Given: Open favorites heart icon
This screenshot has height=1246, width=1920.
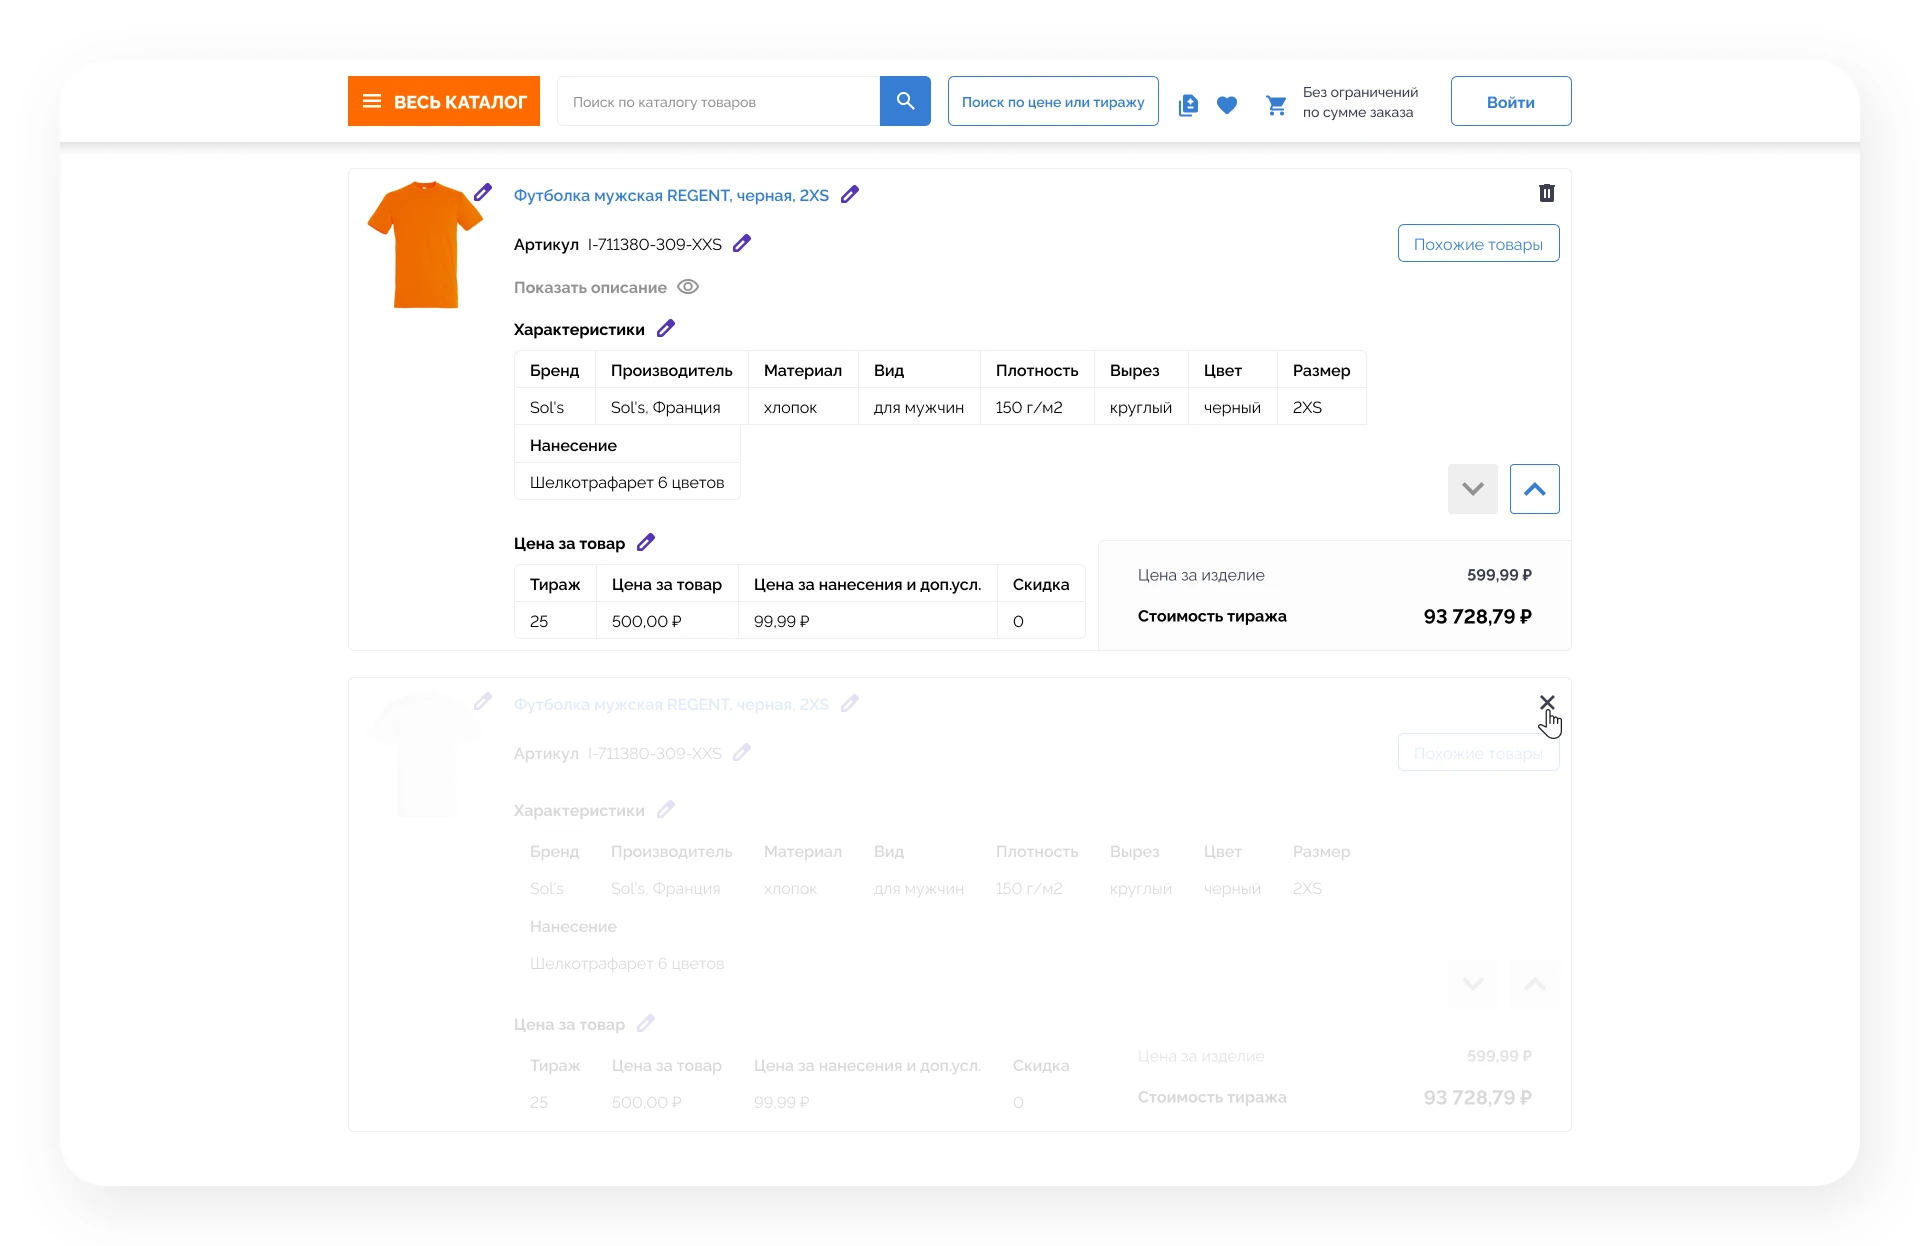Looking at the screenshot, I should pos(1227,105).
